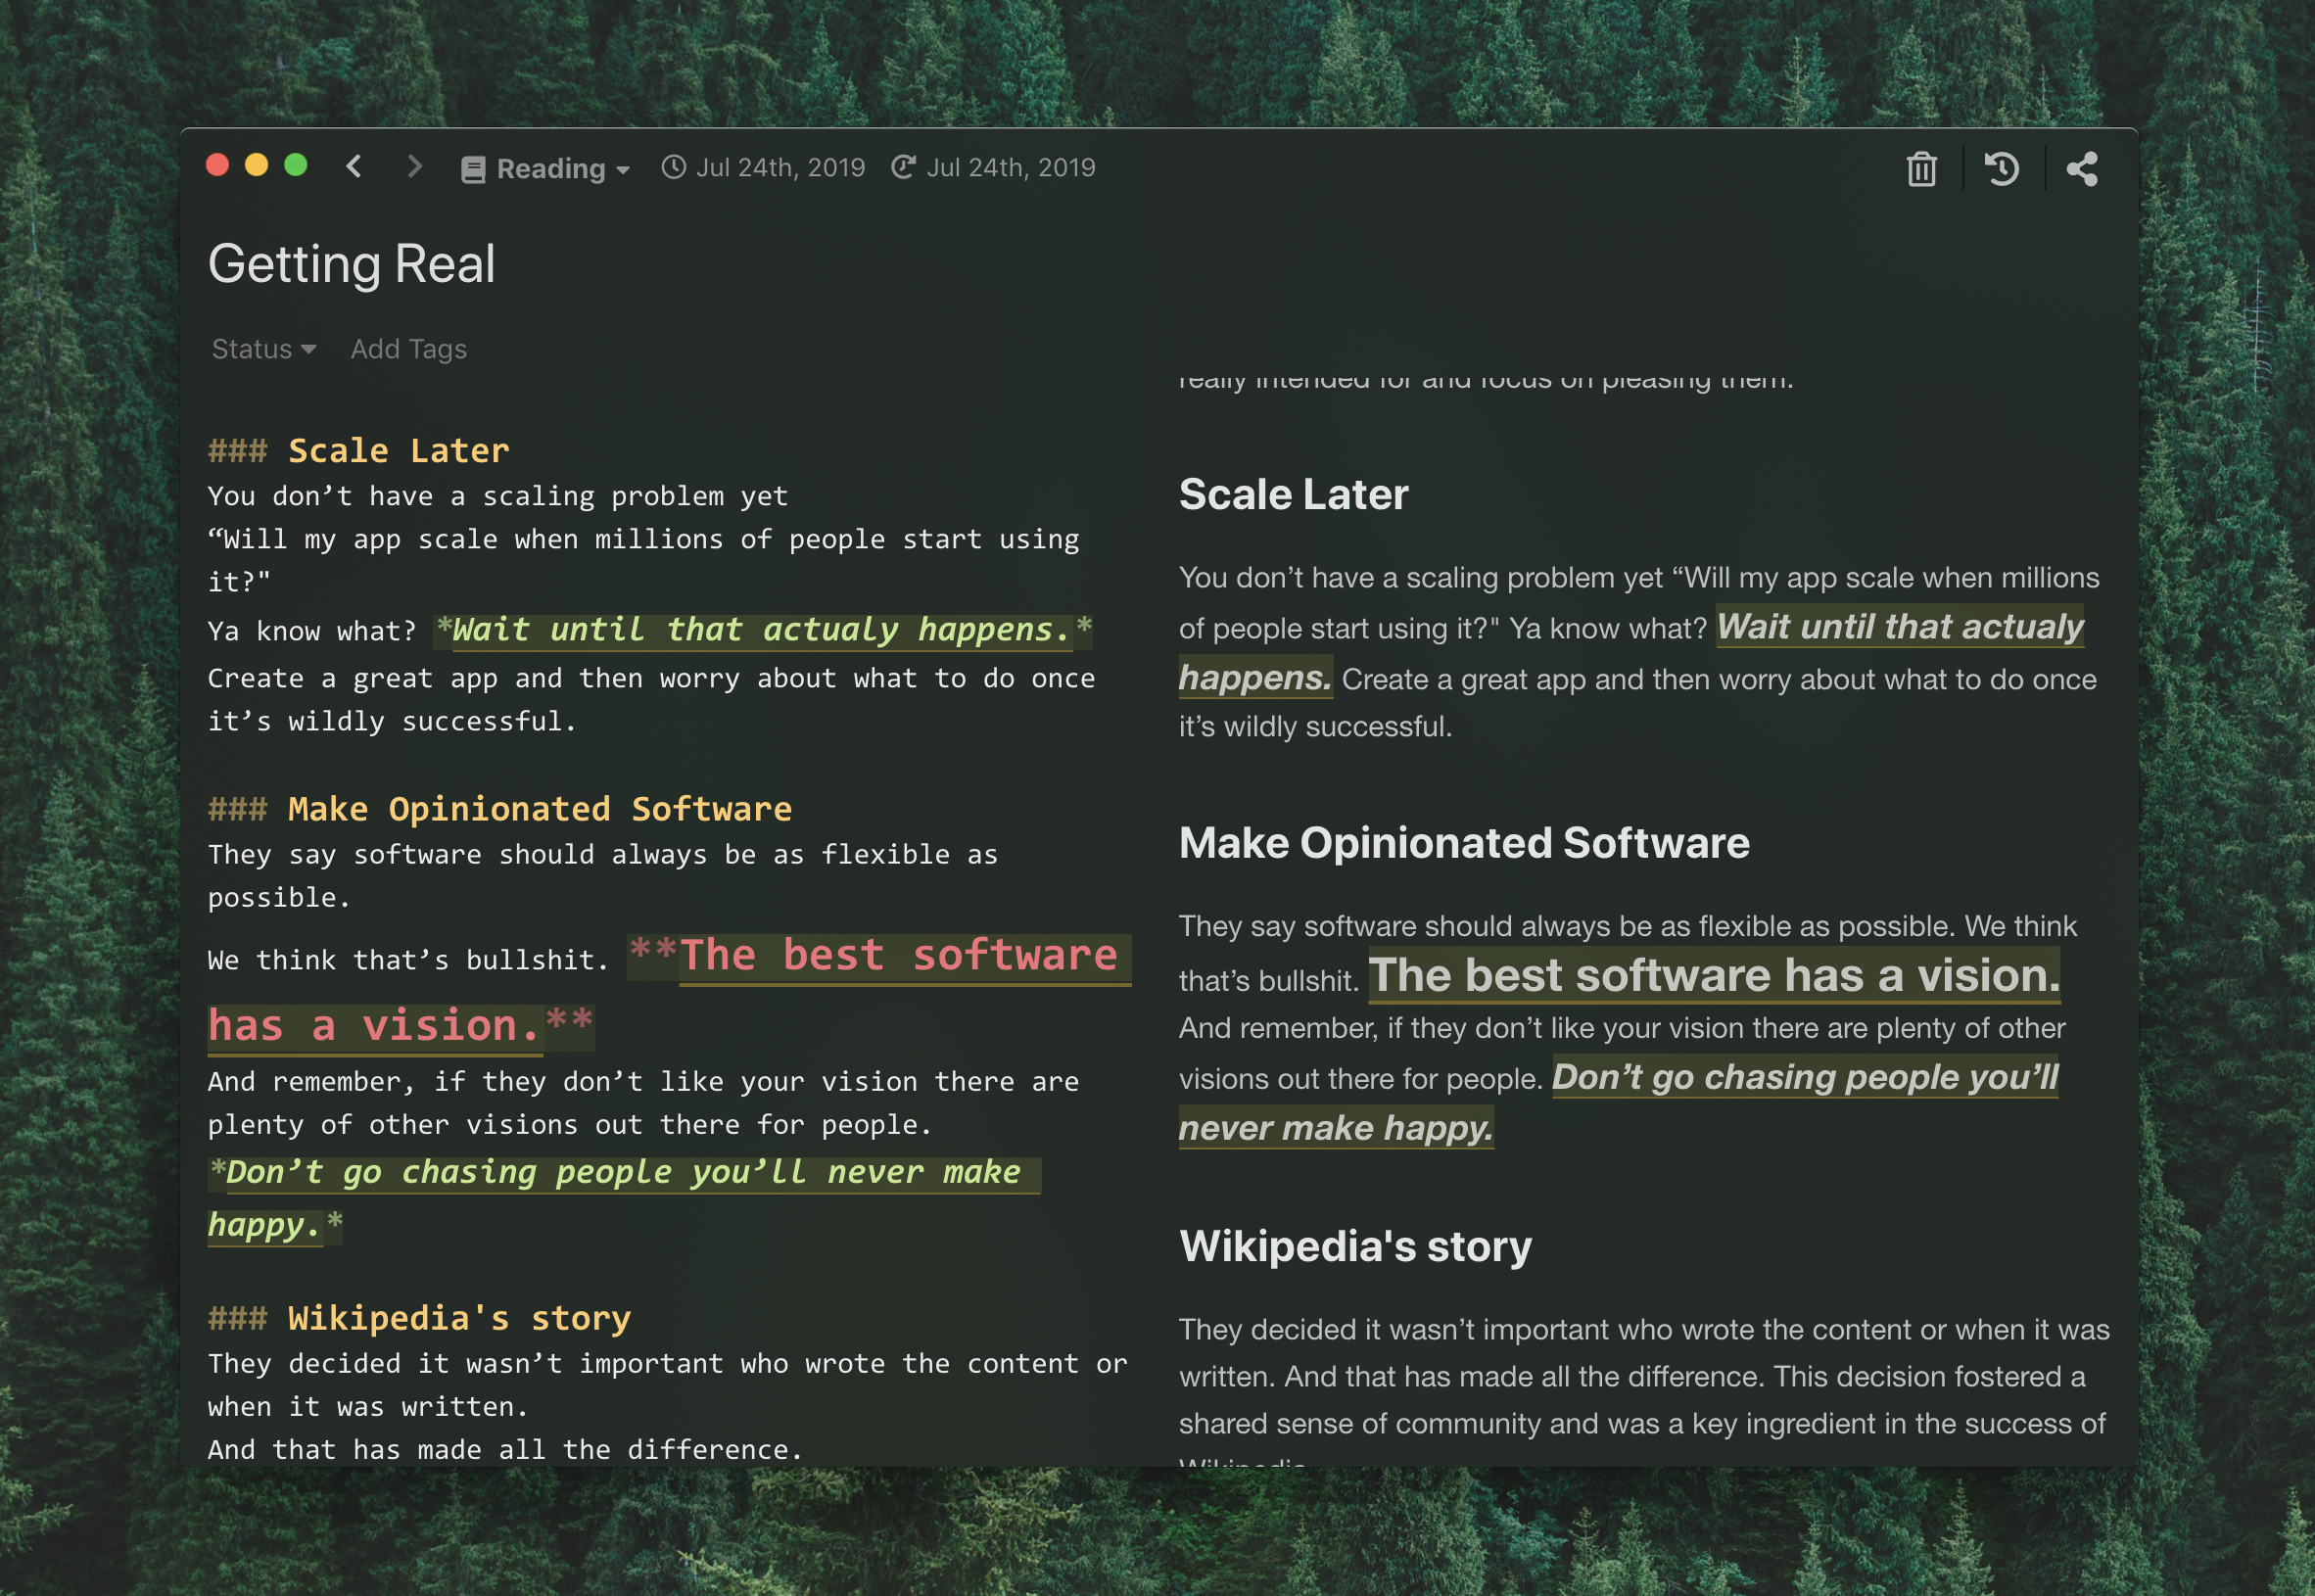Viewport: 2315px width, 1596px height.
Task: Click the notebook icon beside Reading
Action: click(472, 169)
